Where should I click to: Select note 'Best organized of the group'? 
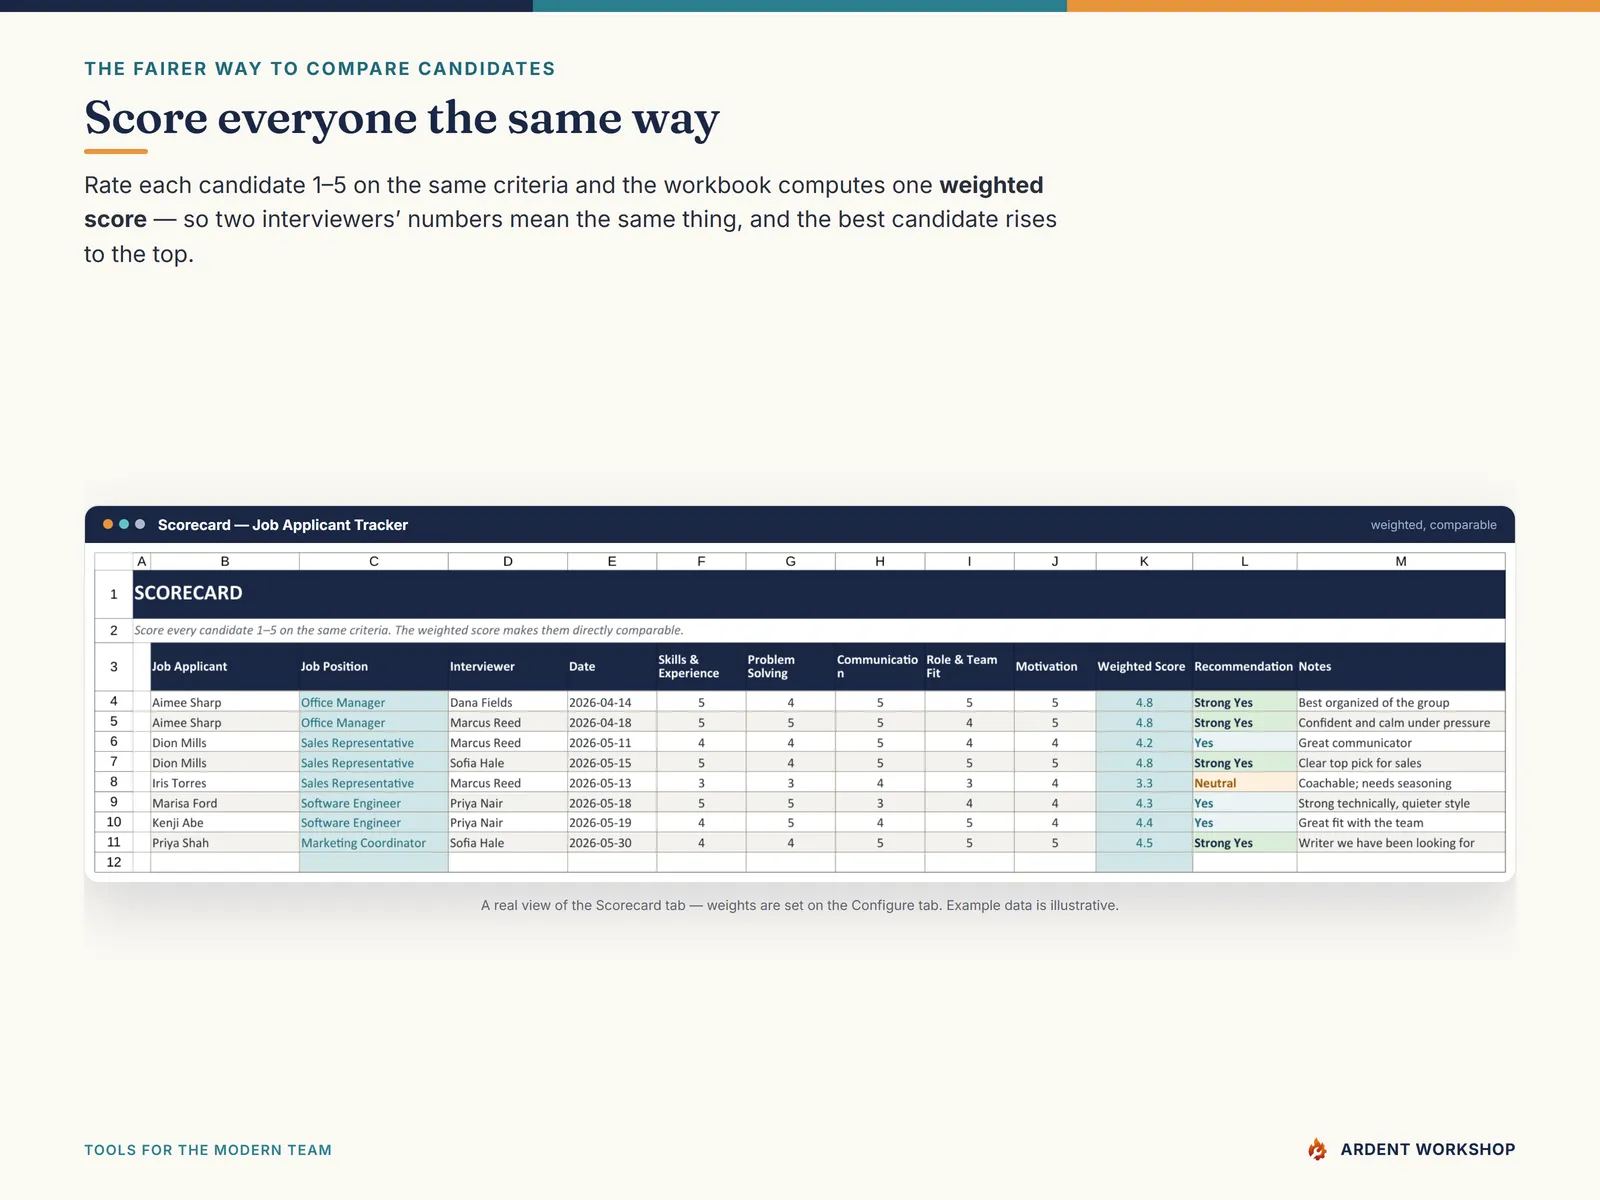1401,702
